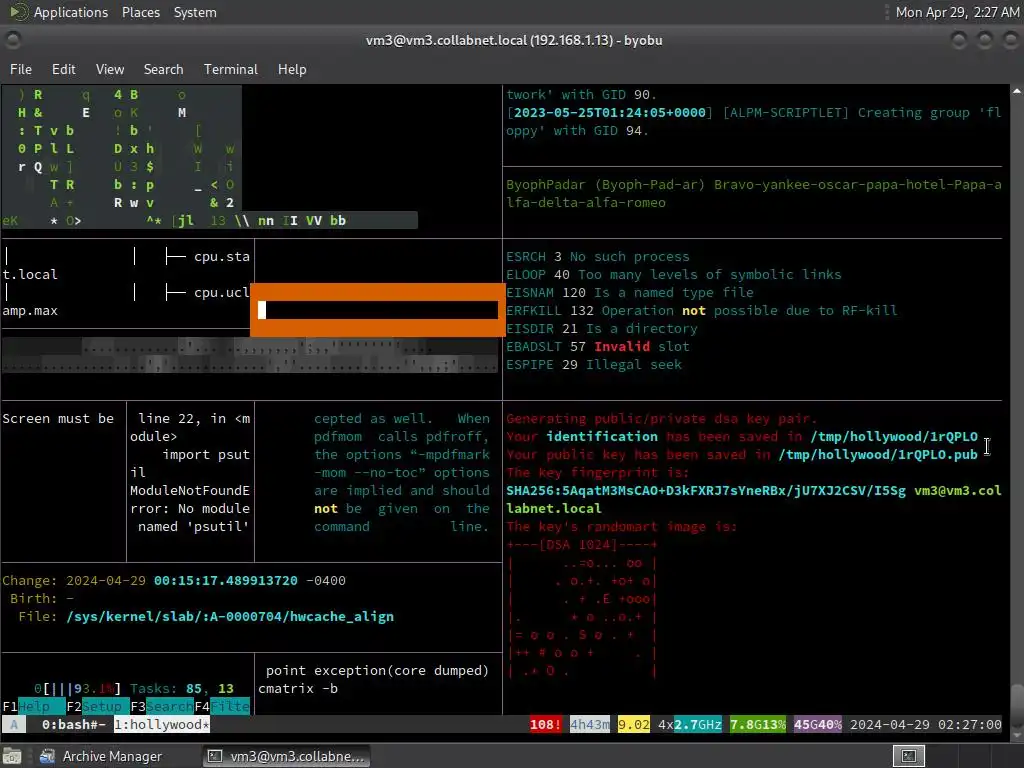The image size is (1024, 768).
Task: Select the vm3@vm3.collabne... taskbar button
Action: point(287,756)
